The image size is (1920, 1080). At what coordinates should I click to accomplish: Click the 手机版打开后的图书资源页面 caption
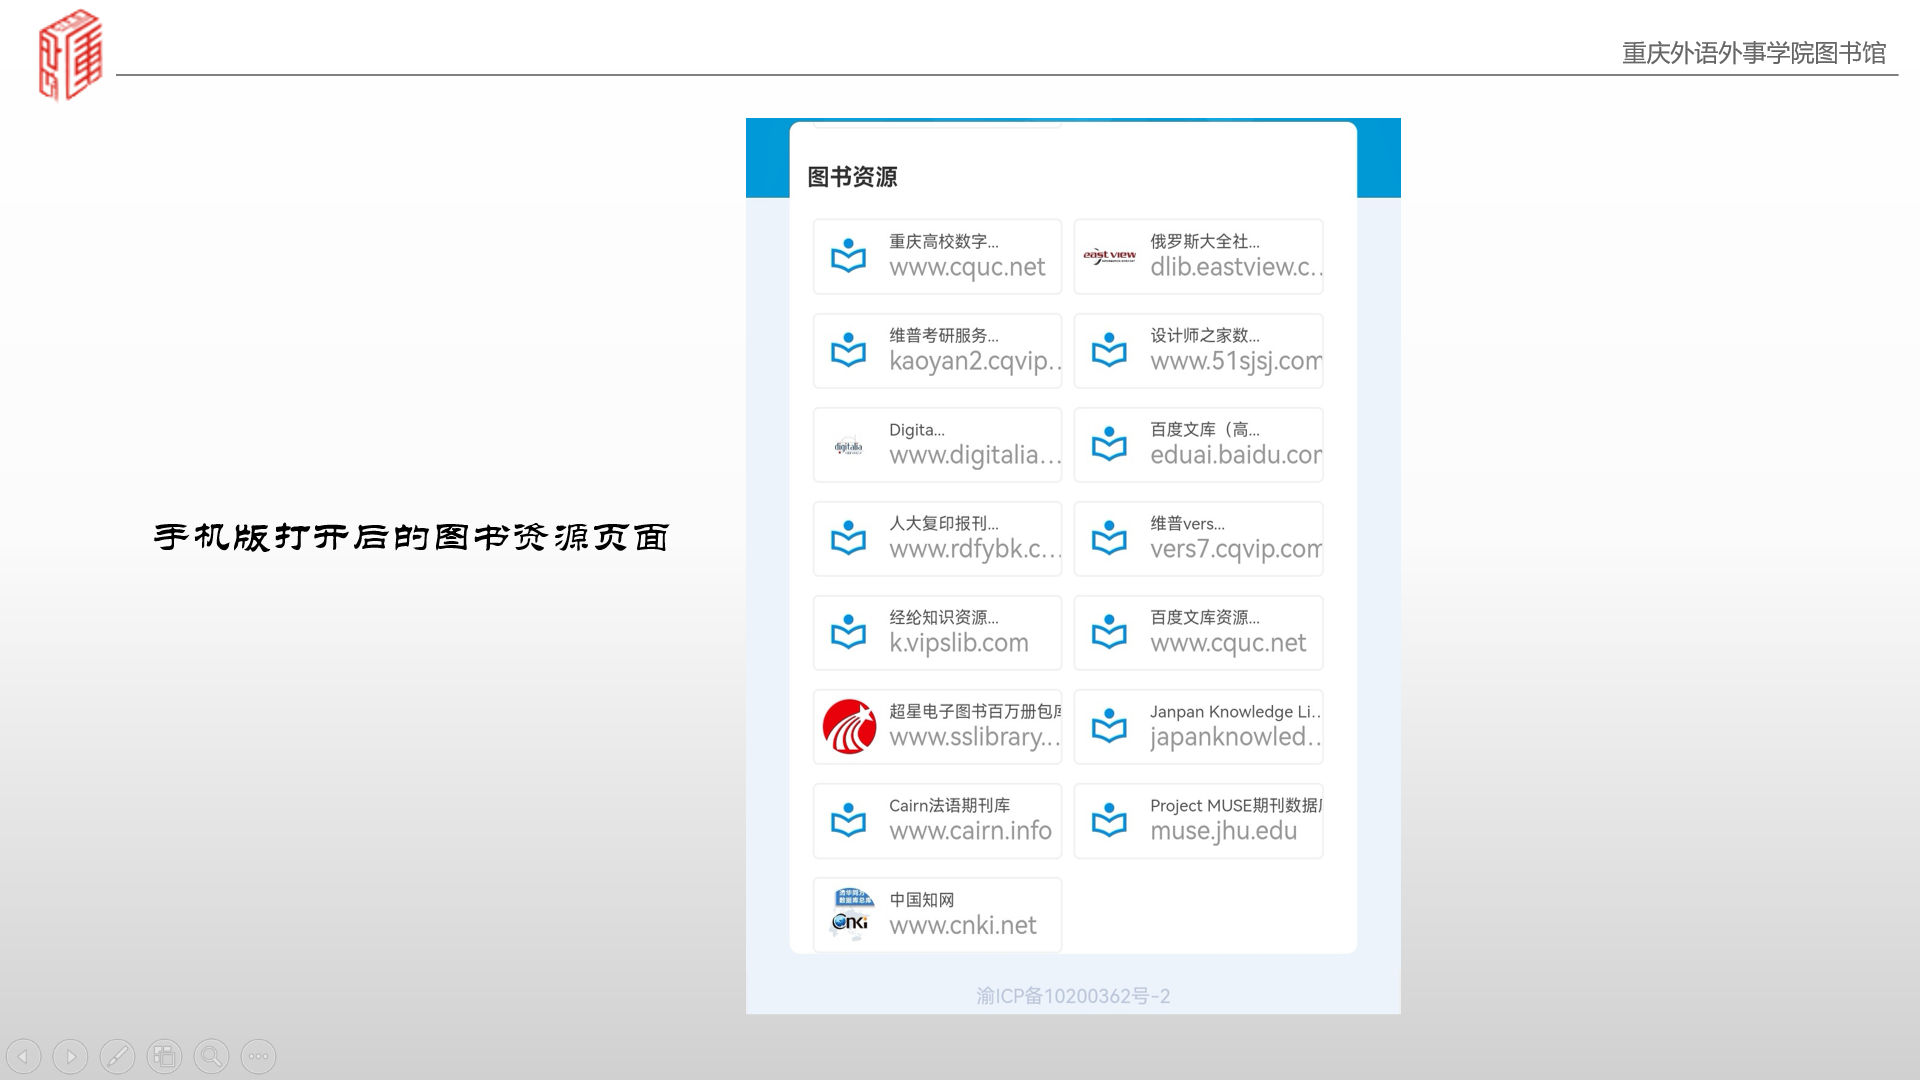412,537
